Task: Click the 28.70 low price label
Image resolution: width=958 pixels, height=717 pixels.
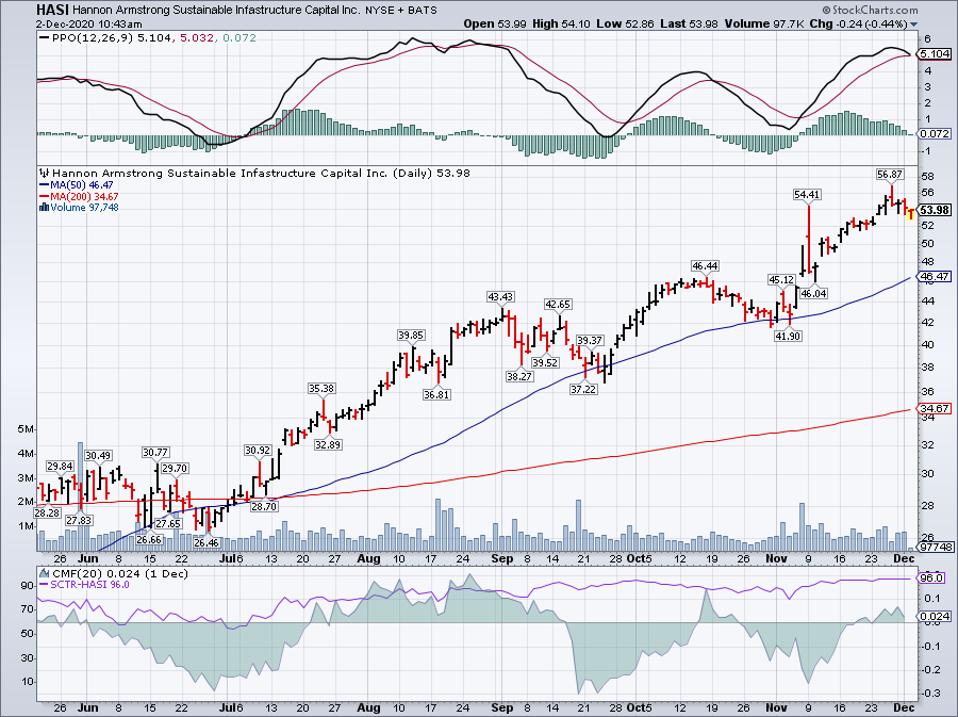Action: tap(264, 506)
